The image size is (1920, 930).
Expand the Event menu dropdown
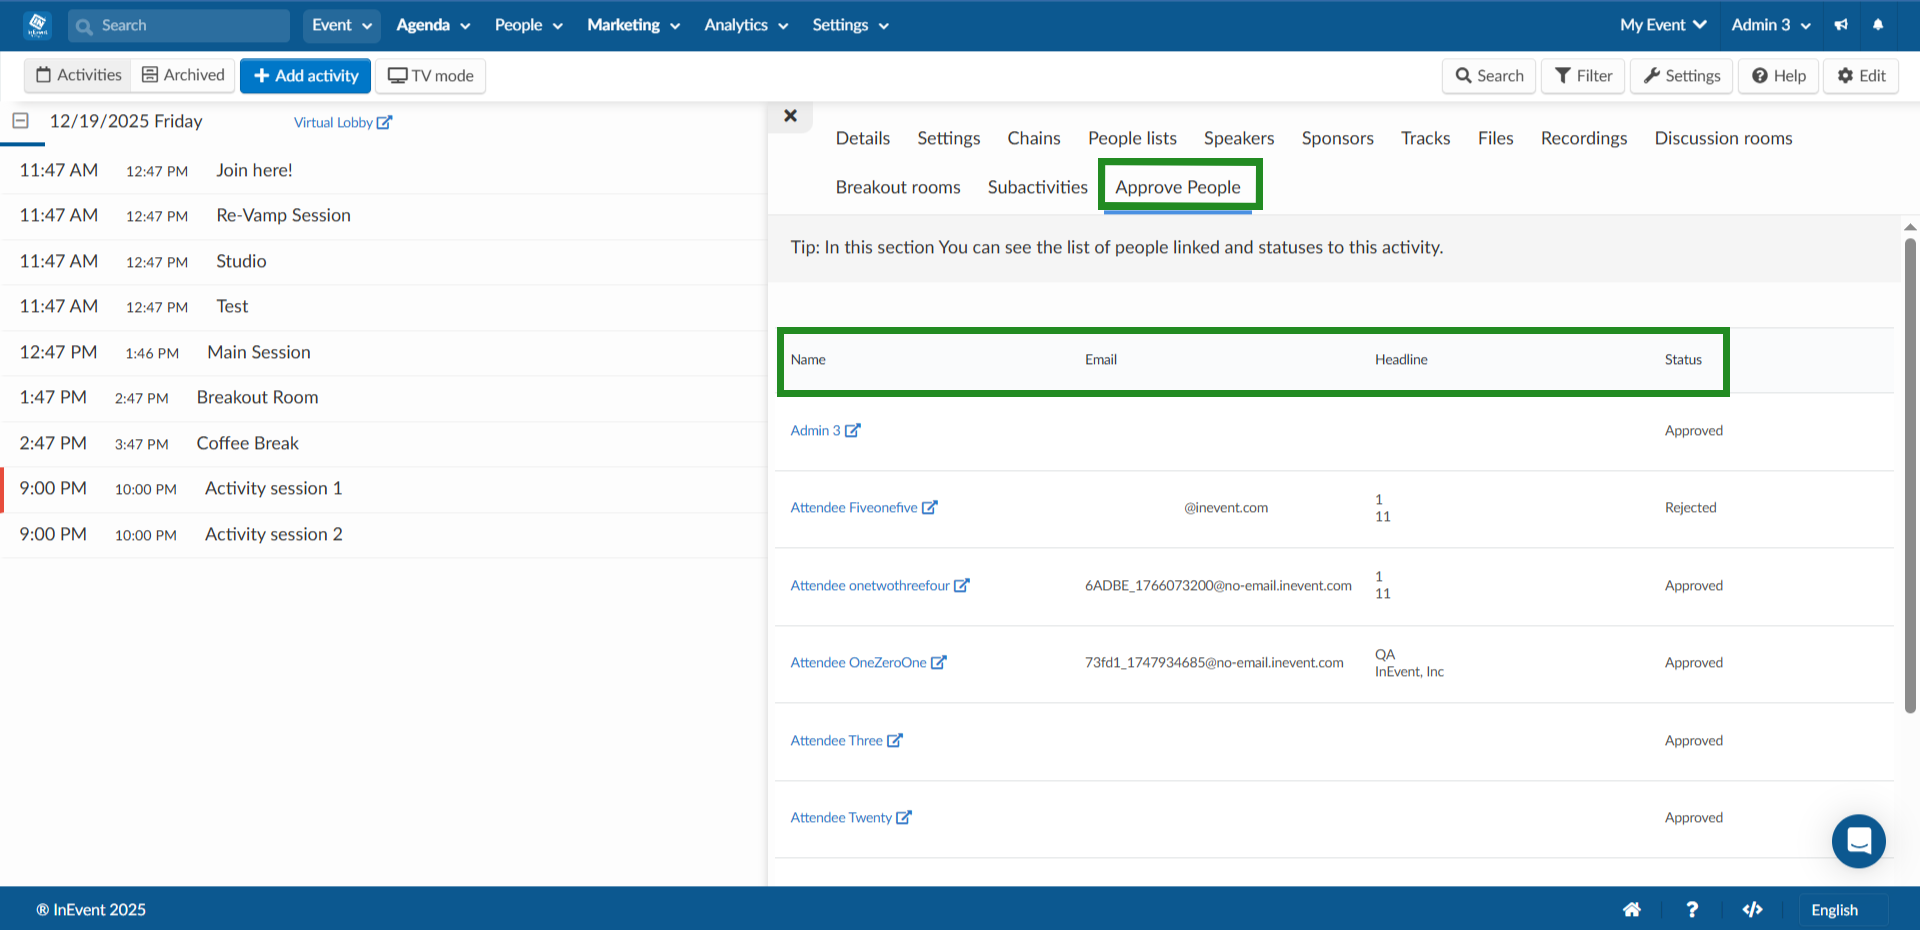[x=341, y=25]
